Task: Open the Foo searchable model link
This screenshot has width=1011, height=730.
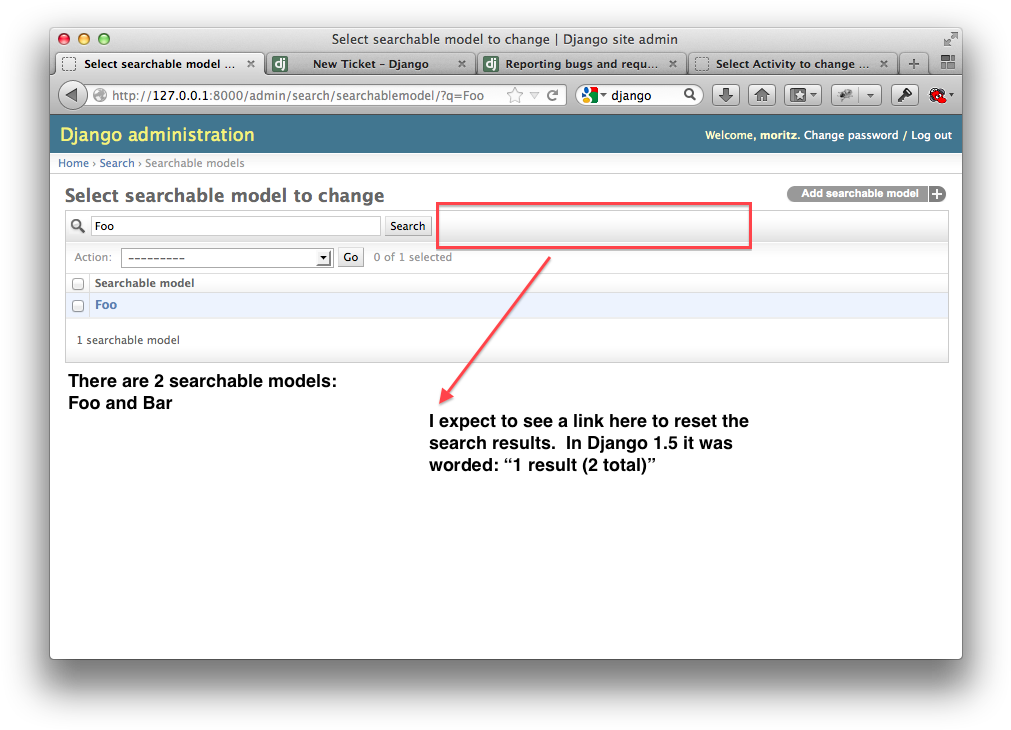Action: coord(106,304)
